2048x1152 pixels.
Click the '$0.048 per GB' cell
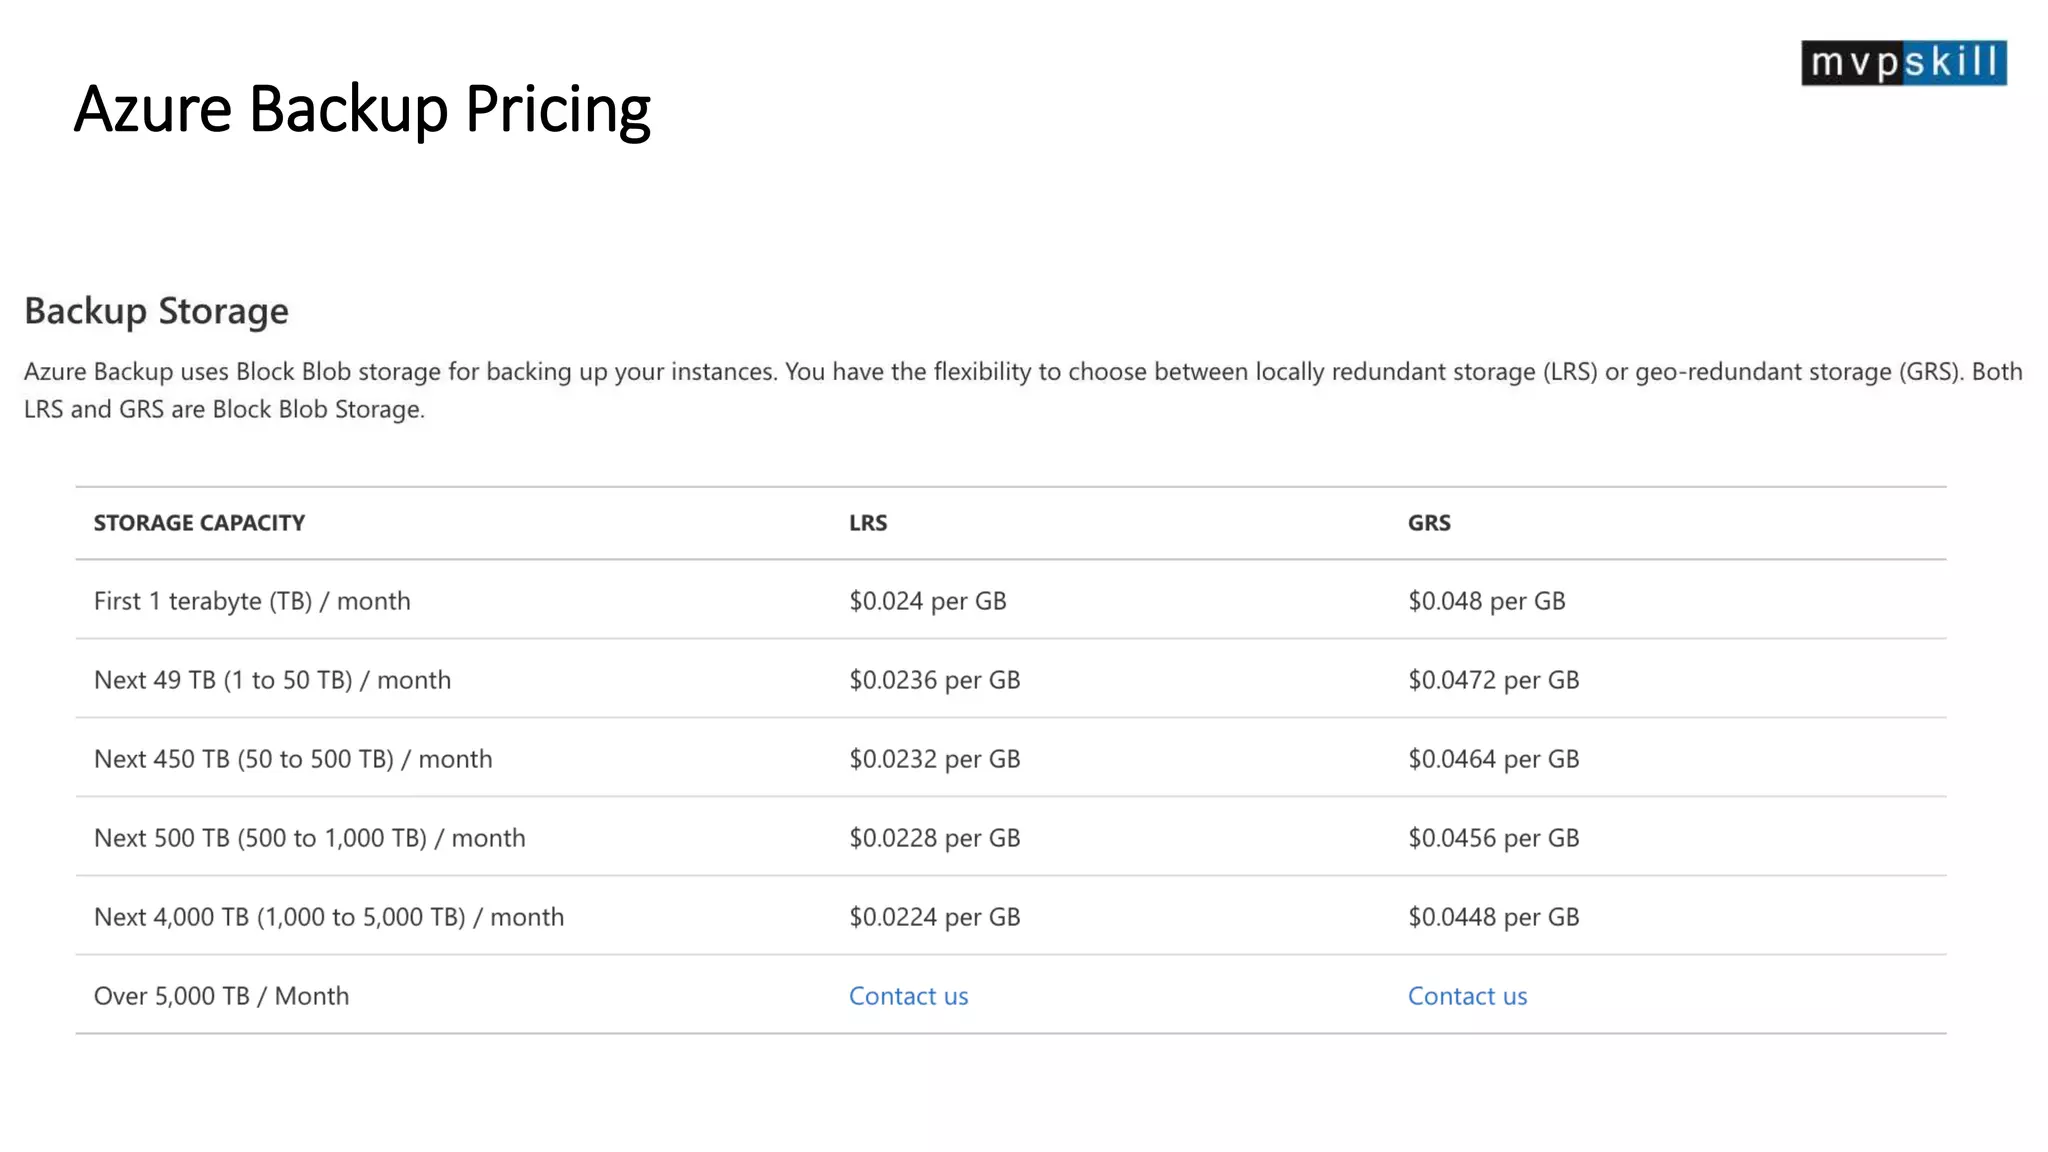pos(1486,601)
